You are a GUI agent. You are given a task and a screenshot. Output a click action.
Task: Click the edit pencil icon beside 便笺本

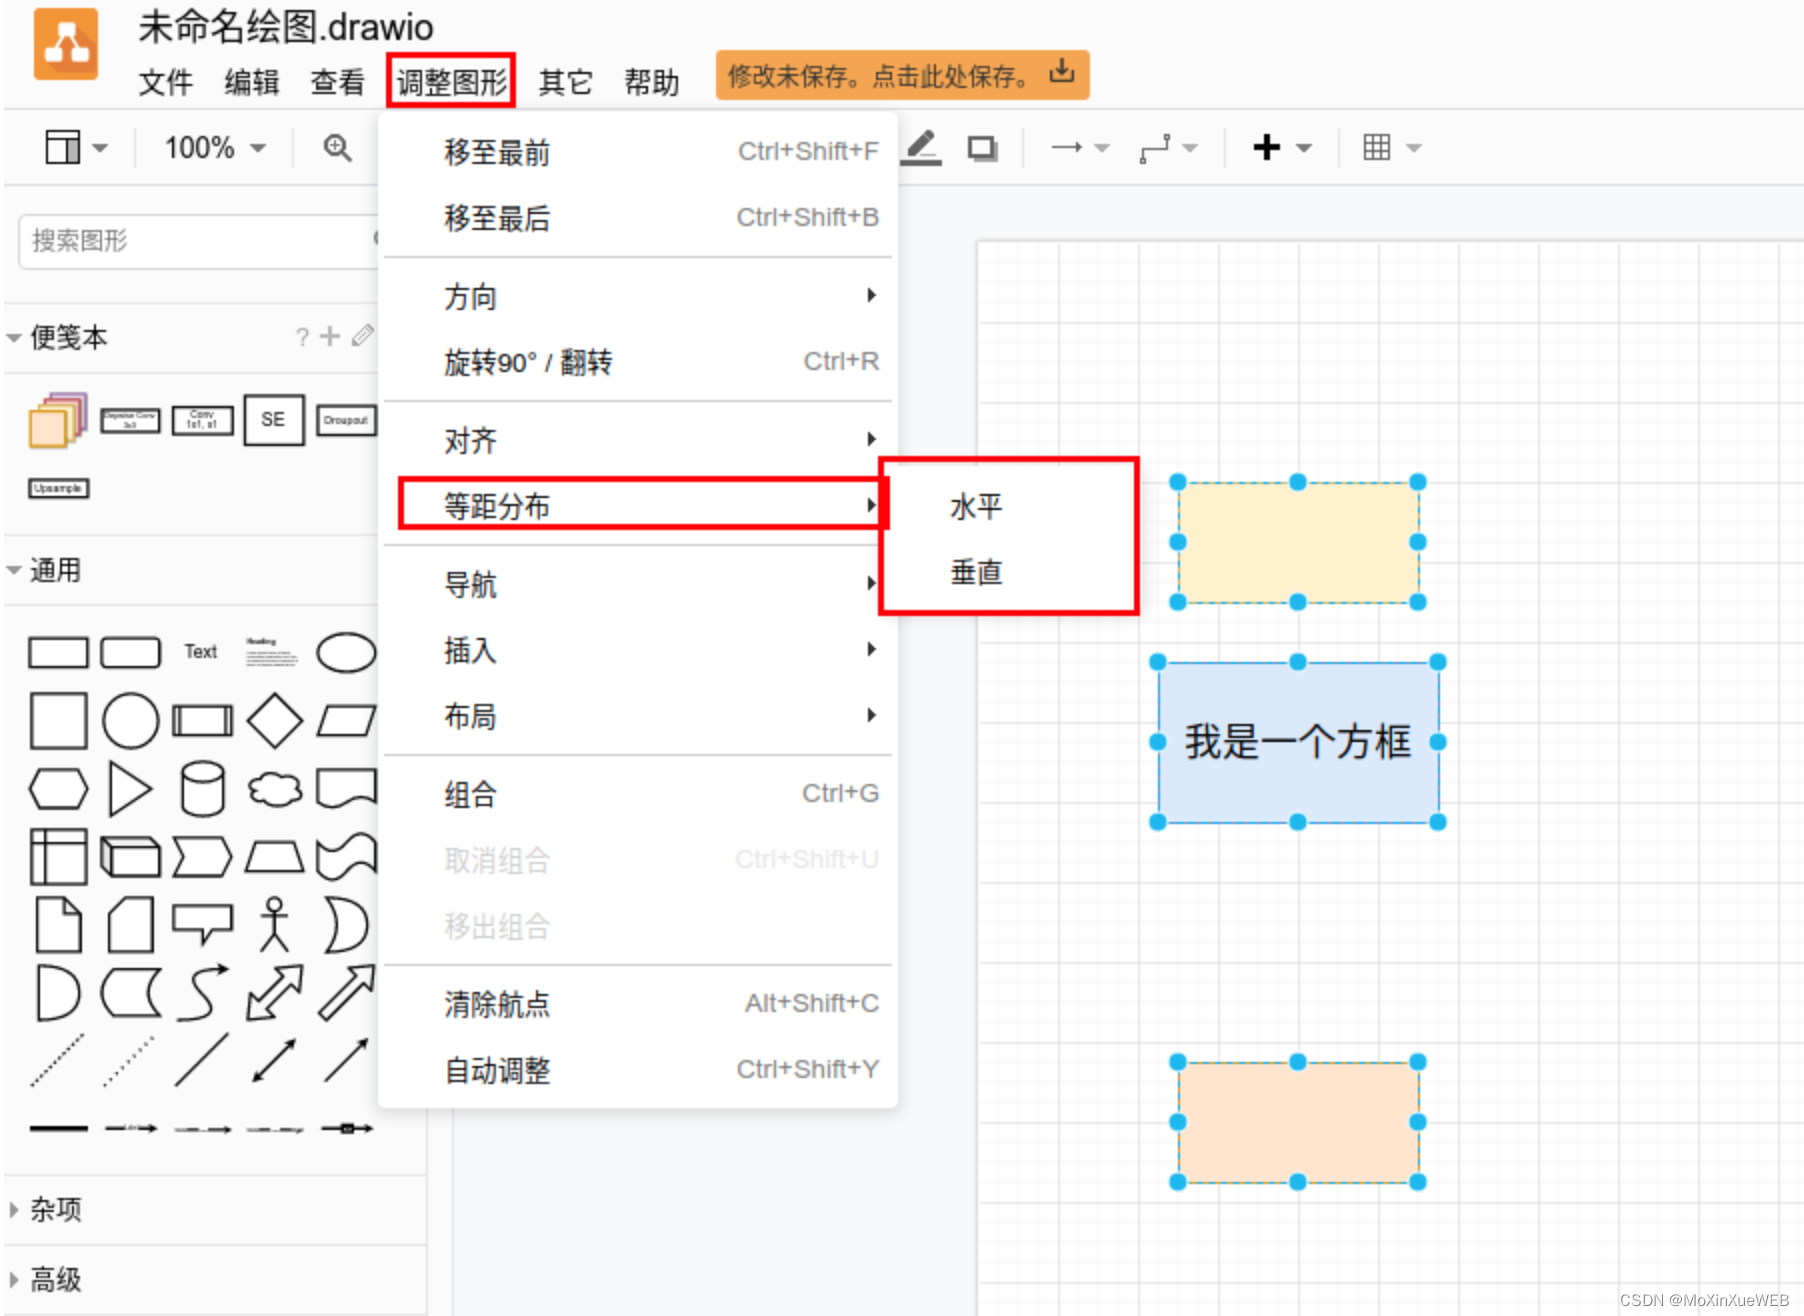tap(362, 336)
